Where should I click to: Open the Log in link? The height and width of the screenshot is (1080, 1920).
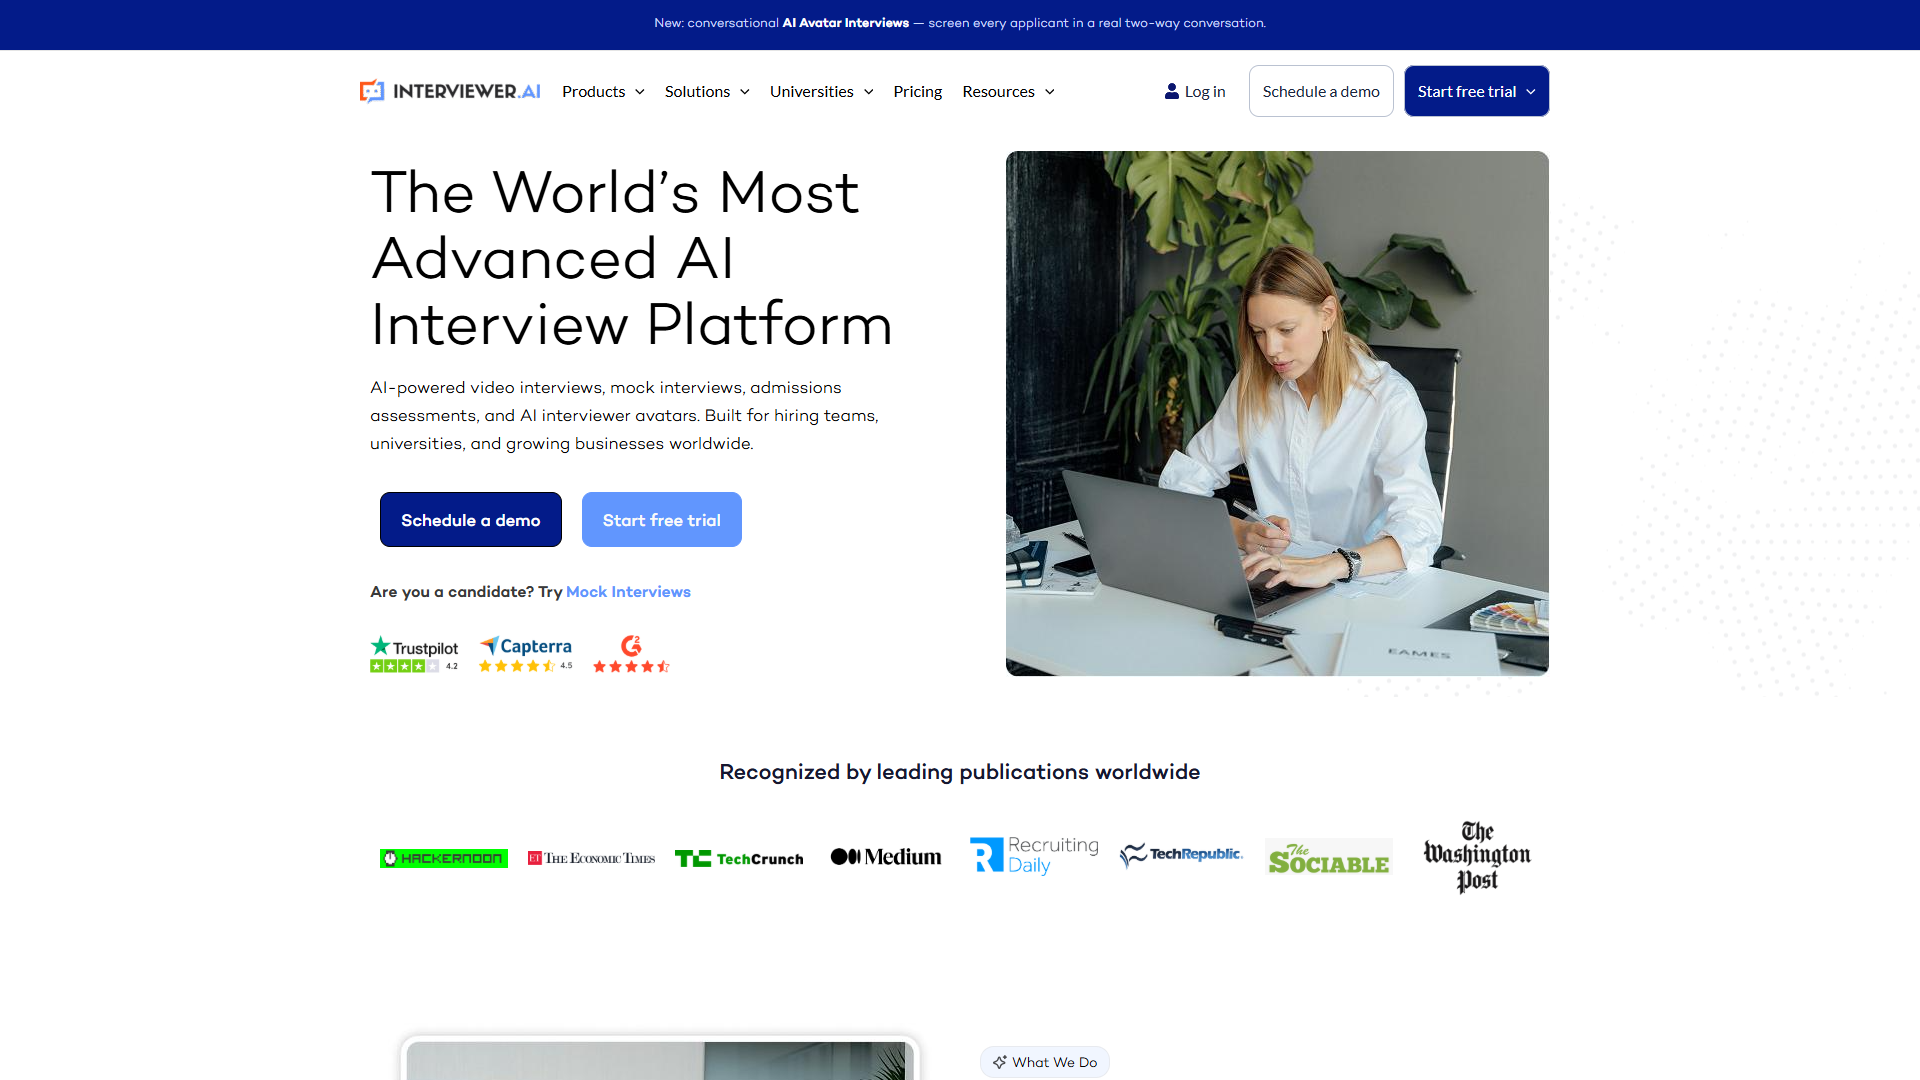point(1195,91)
